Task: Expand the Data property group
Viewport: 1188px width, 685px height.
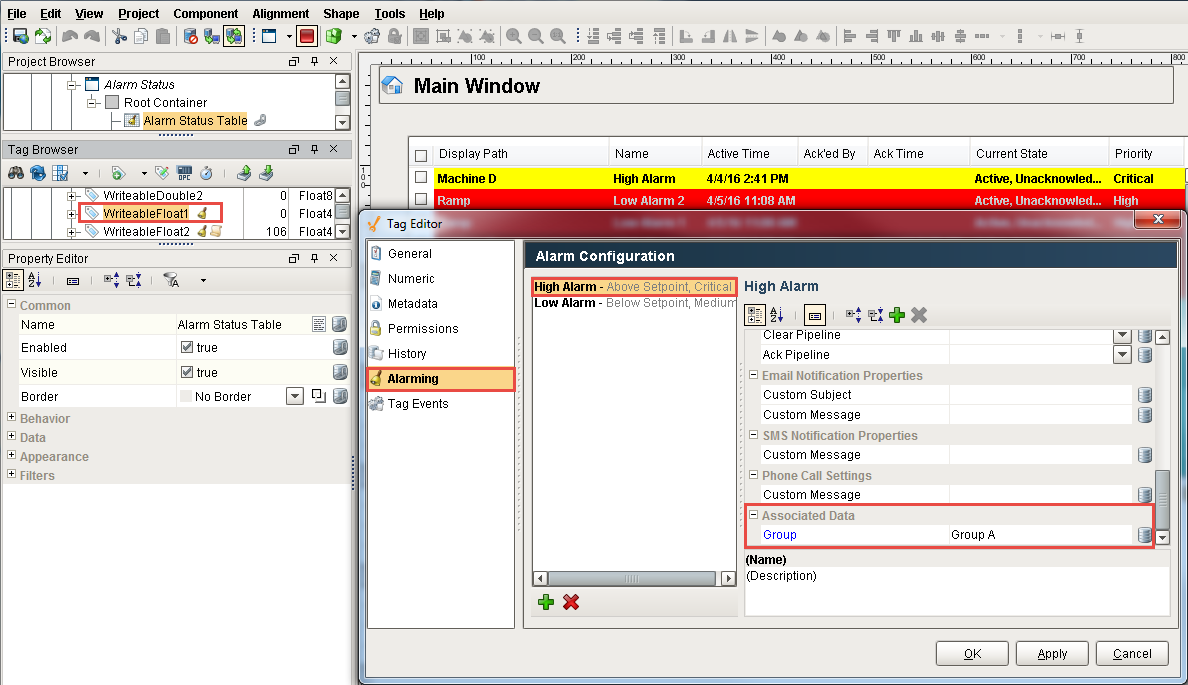Action: pos(11,436)
